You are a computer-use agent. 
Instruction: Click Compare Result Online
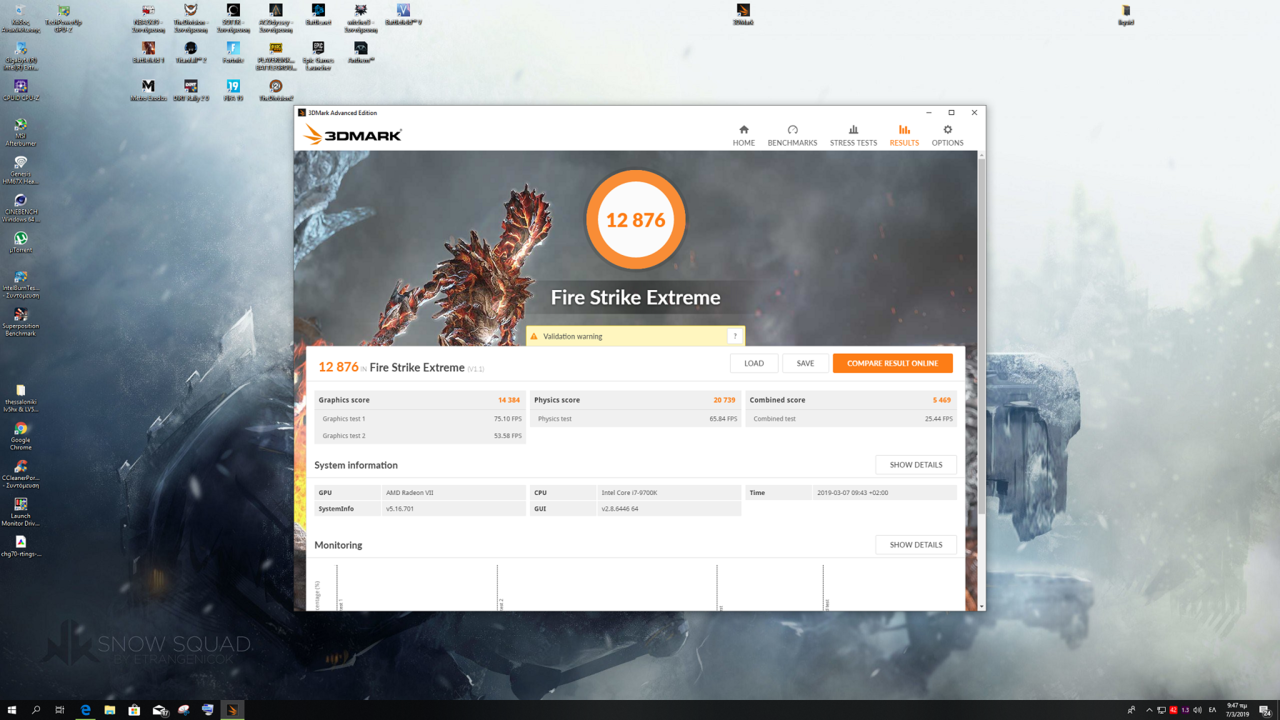coord(892,363)
